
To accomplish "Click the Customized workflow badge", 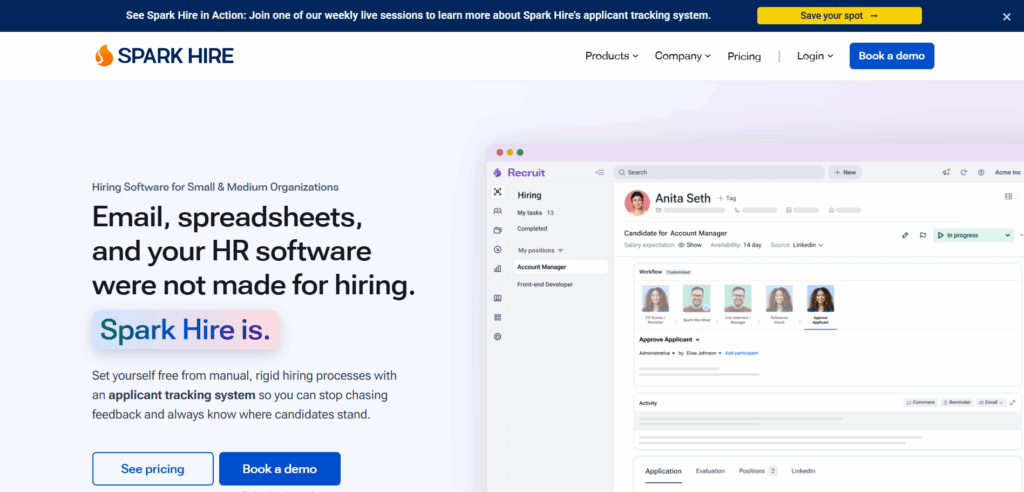I will point(678,272).
